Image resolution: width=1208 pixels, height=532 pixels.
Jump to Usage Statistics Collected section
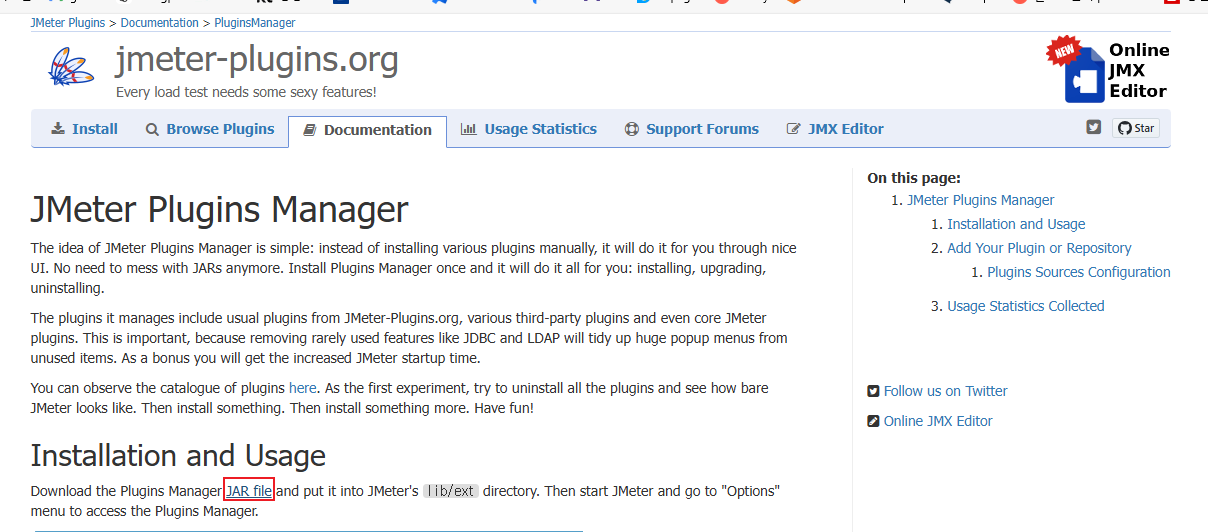click(x=1026, y=306)
